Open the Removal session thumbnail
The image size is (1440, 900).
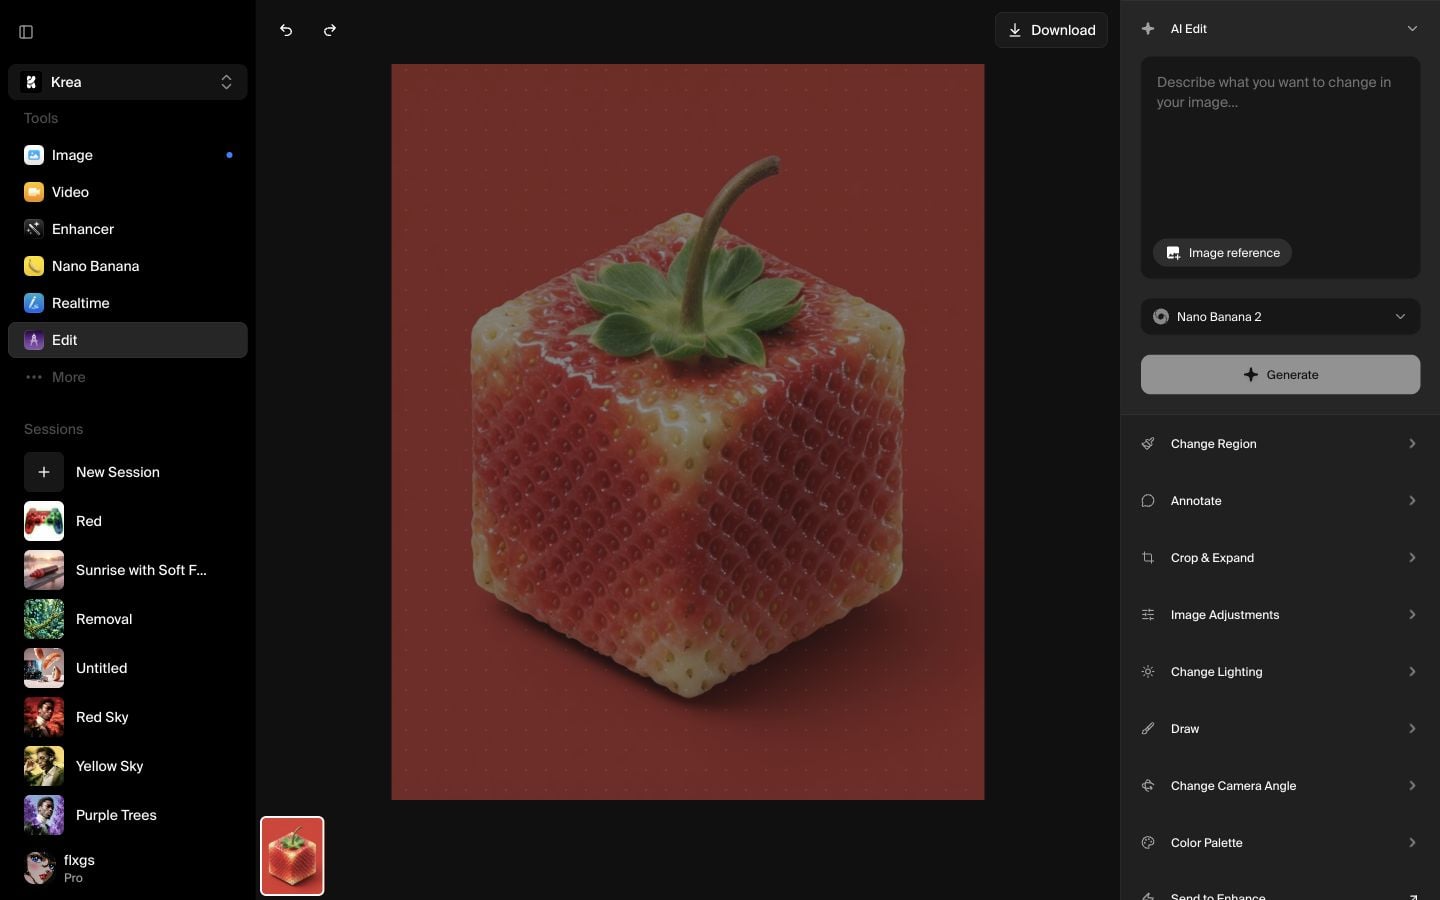coord(44,619)
